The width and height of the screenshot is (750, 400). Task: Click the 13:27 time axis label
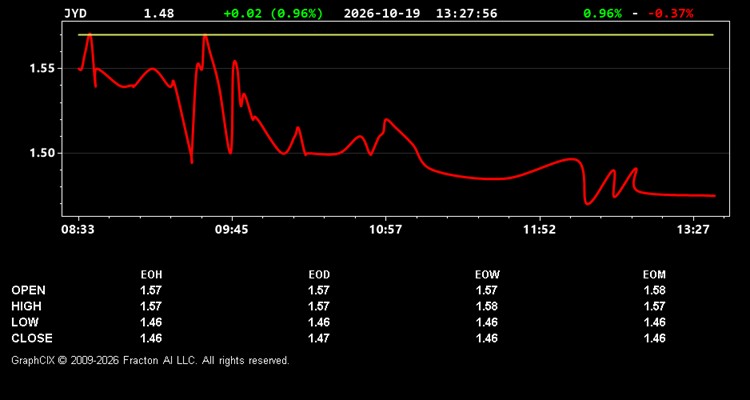tap(694, 230)
